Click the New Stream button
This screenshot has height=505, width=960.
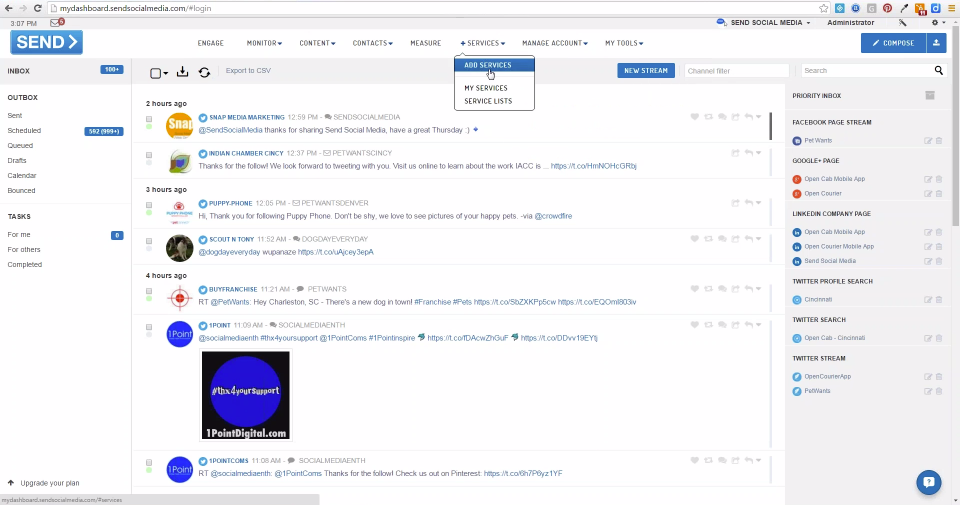(x=646, y=70)
